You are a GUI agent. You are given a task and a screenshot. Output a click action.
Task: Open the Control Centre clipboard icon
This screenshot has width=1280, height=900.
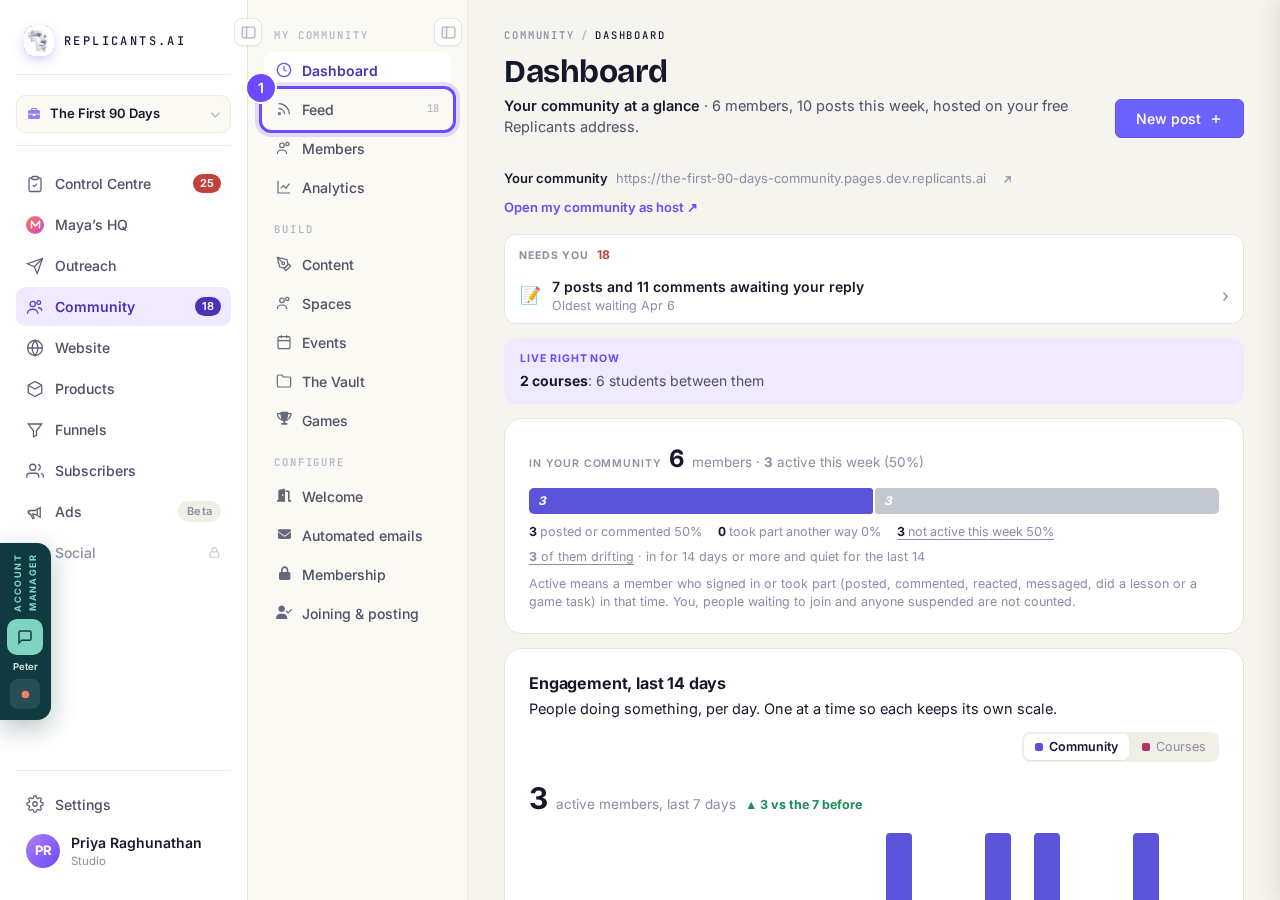[x=35, y=184]
